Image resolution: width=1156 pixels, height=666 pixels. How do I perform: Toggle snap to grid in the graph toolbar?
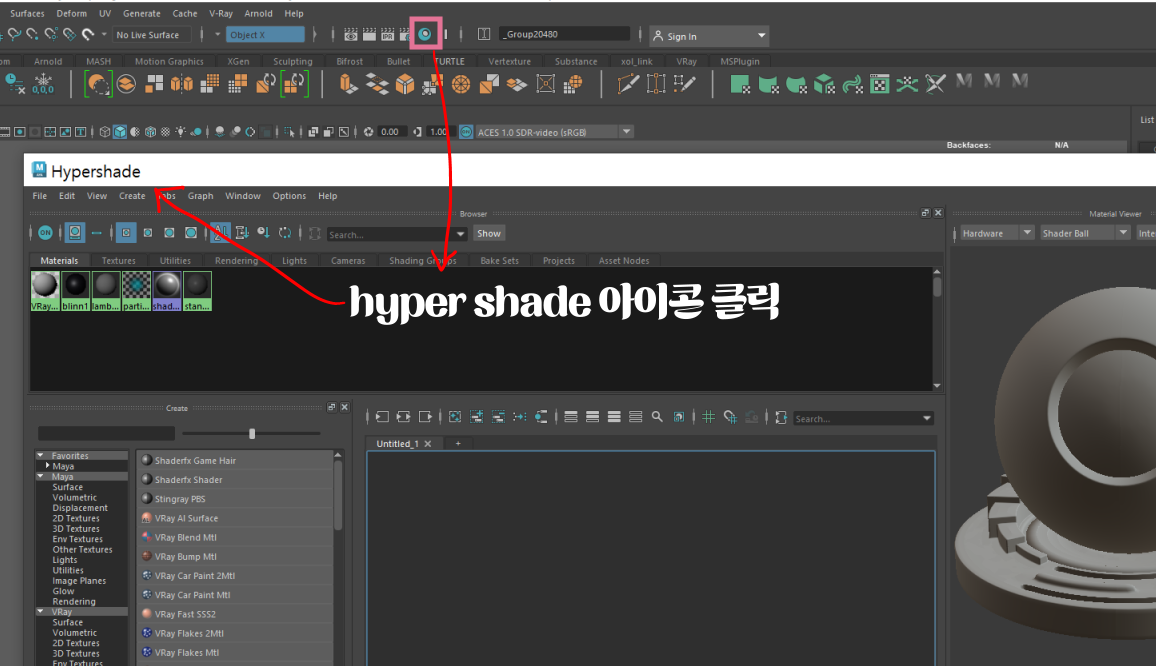pyautogui.click(x=730, y=417)
